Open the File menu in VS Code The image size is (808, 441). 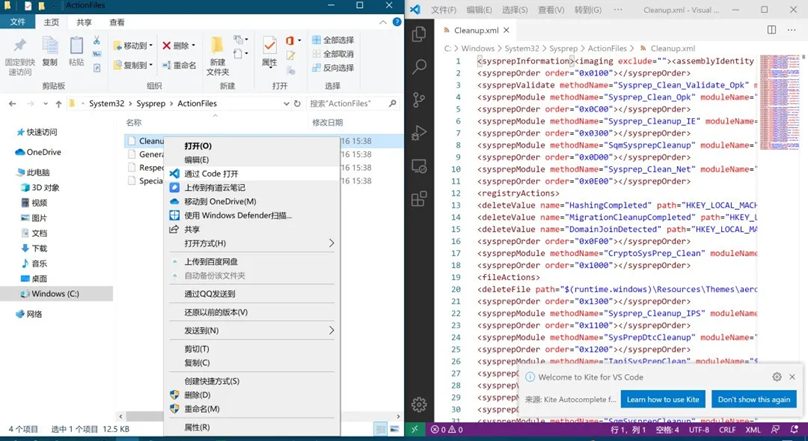tap(443, 10)
